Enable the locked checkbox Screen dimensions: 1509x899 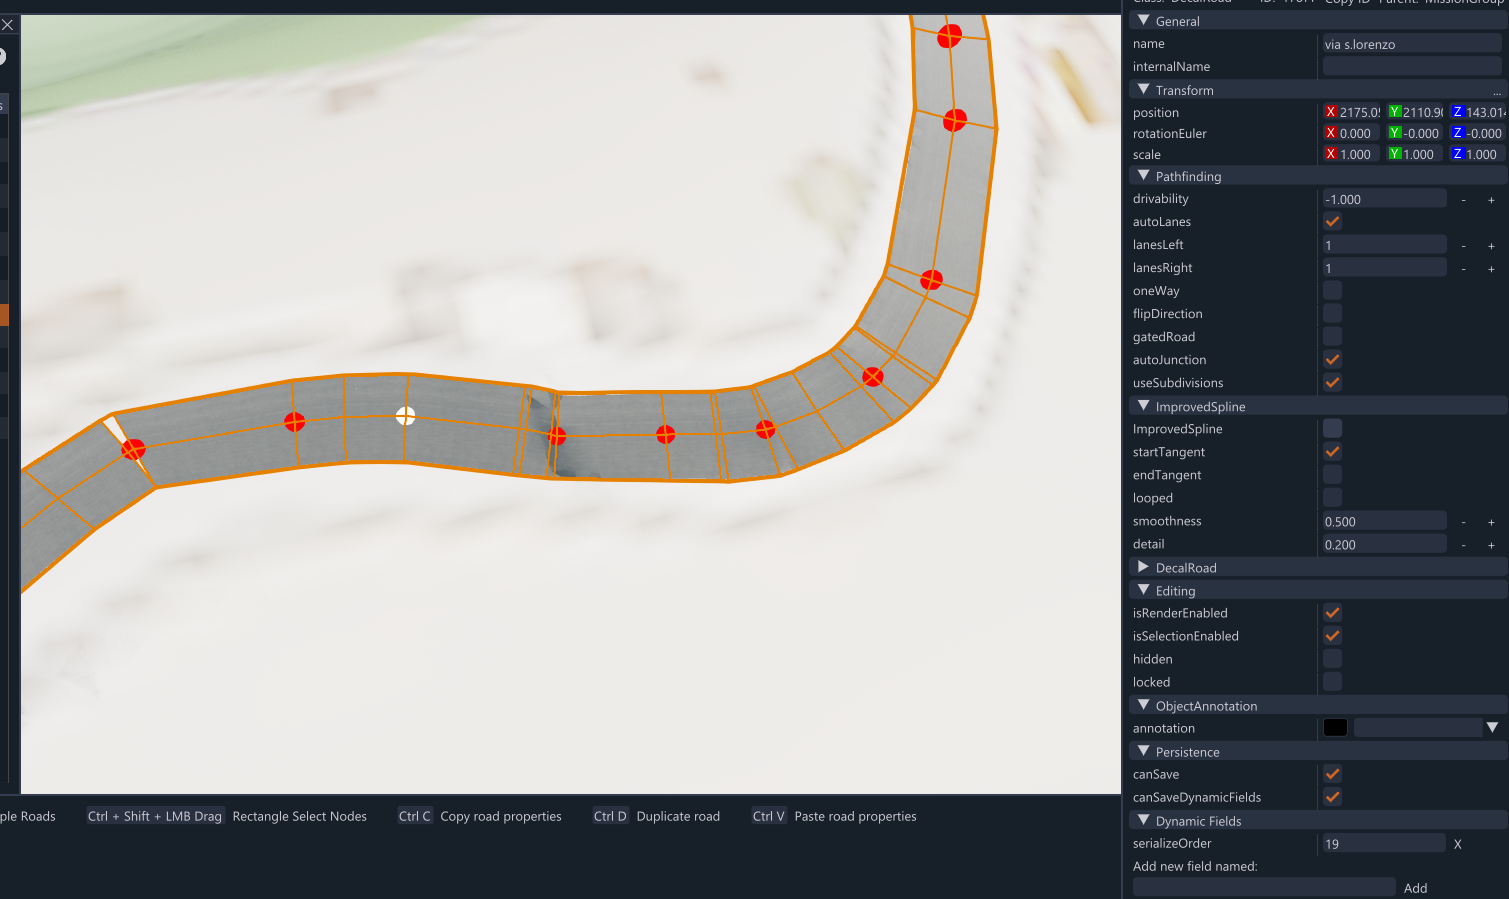[x=1333, y=682]
